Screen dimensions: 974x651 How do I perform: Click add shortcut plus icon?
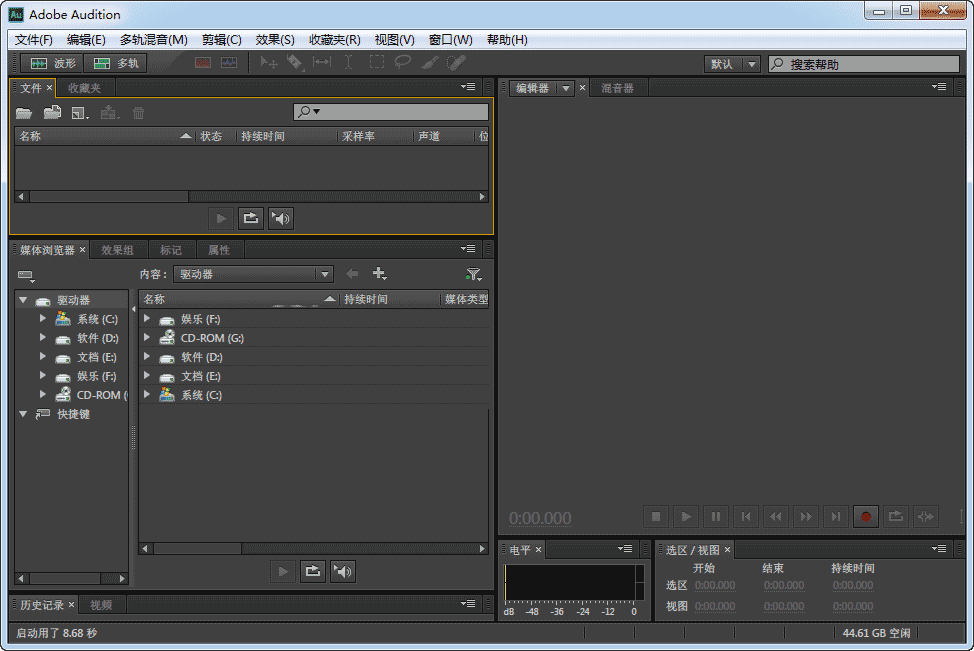pyautogui.click(x=380, y=273)
